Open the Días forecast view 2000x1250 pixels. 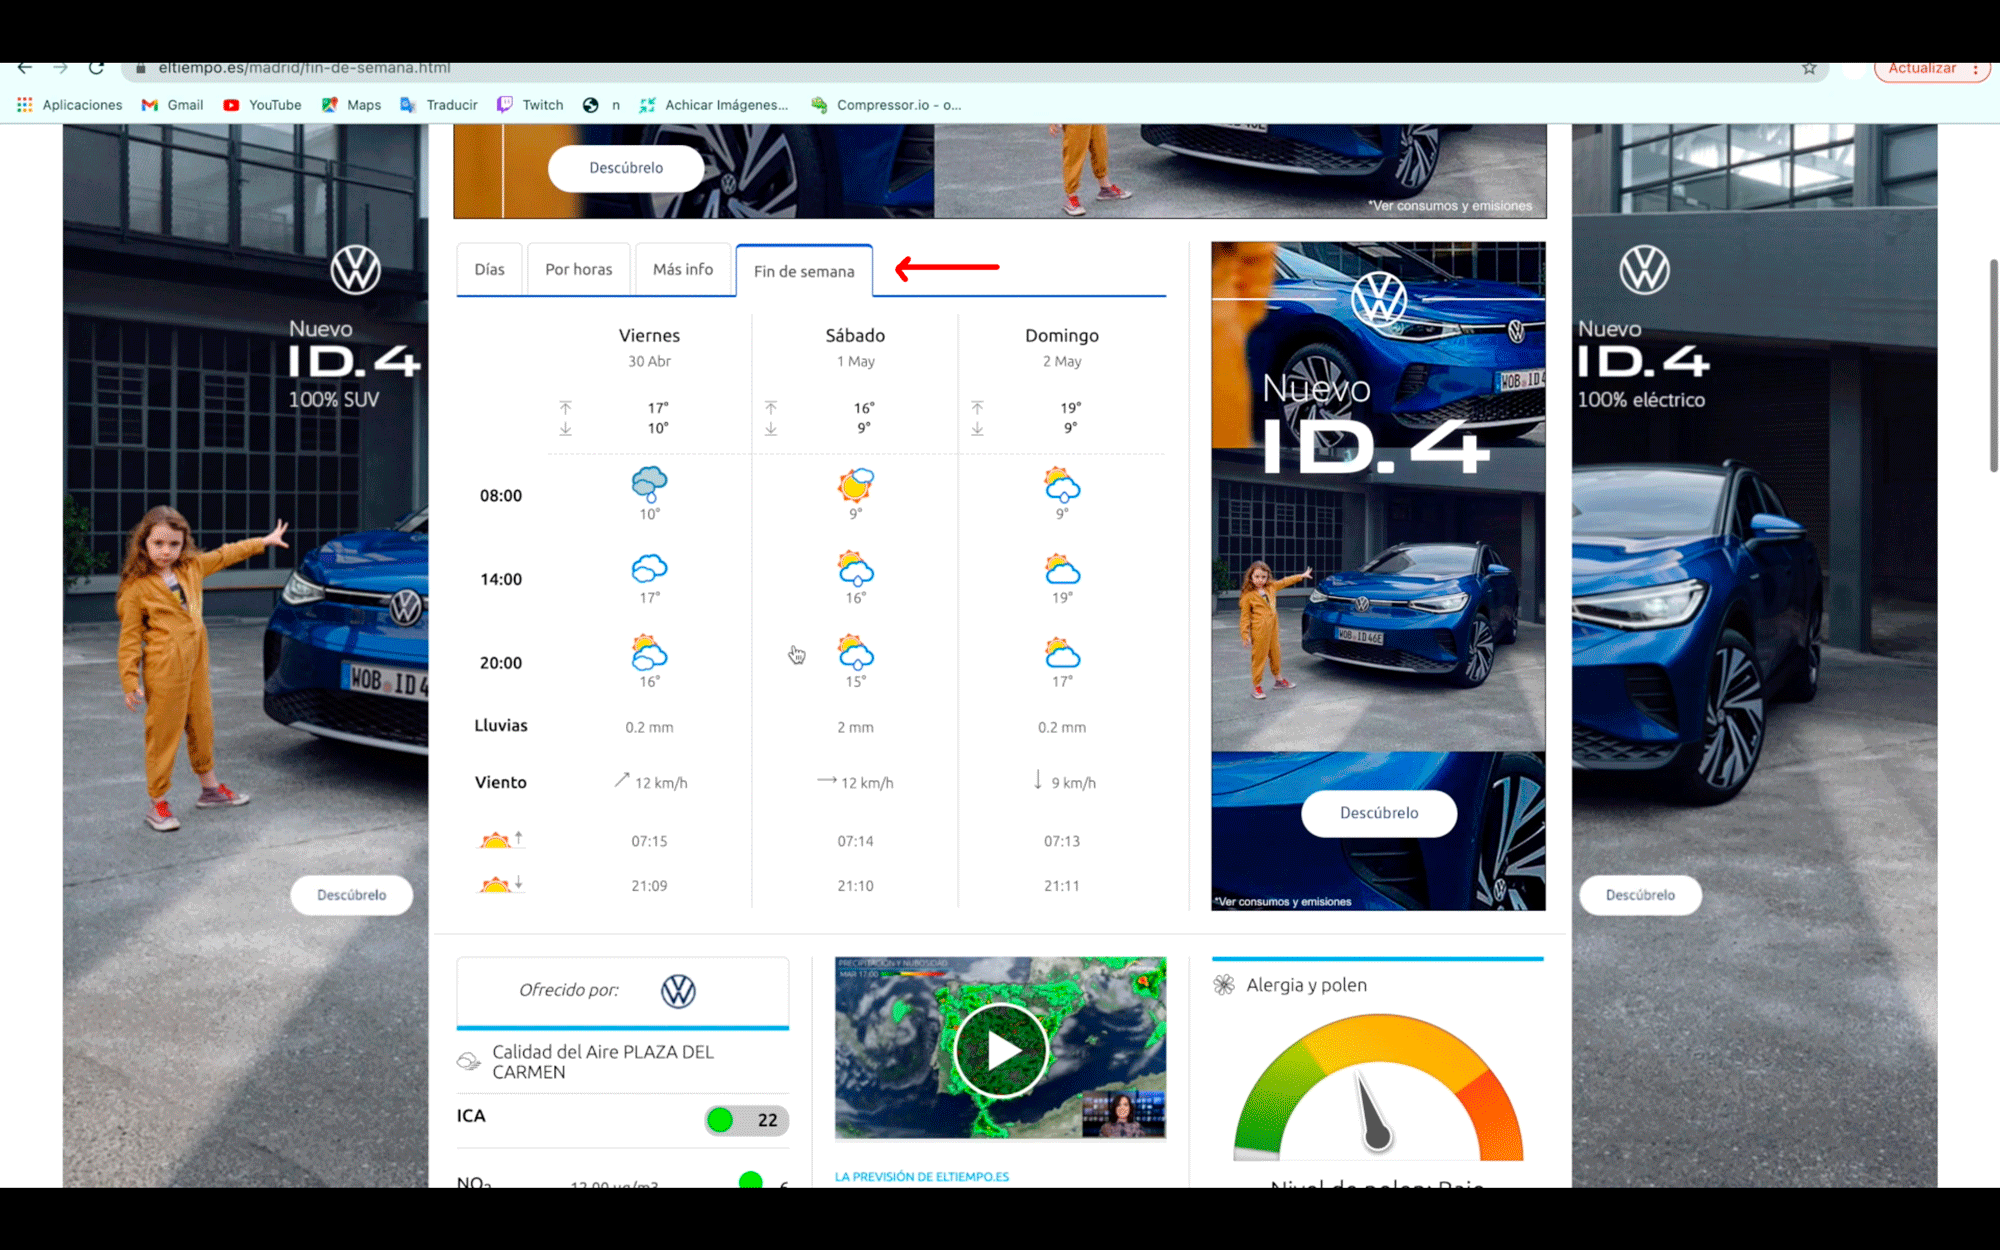[490, 269]
